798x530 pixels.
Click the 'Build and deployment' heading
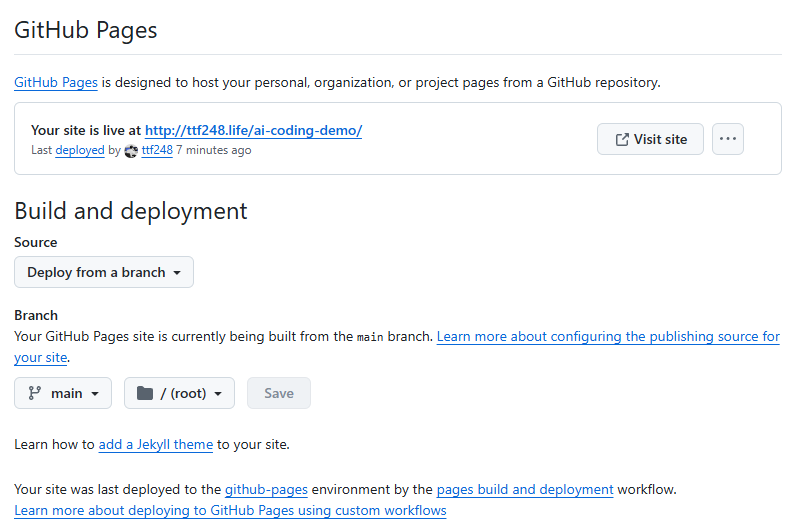coord(131,211)
